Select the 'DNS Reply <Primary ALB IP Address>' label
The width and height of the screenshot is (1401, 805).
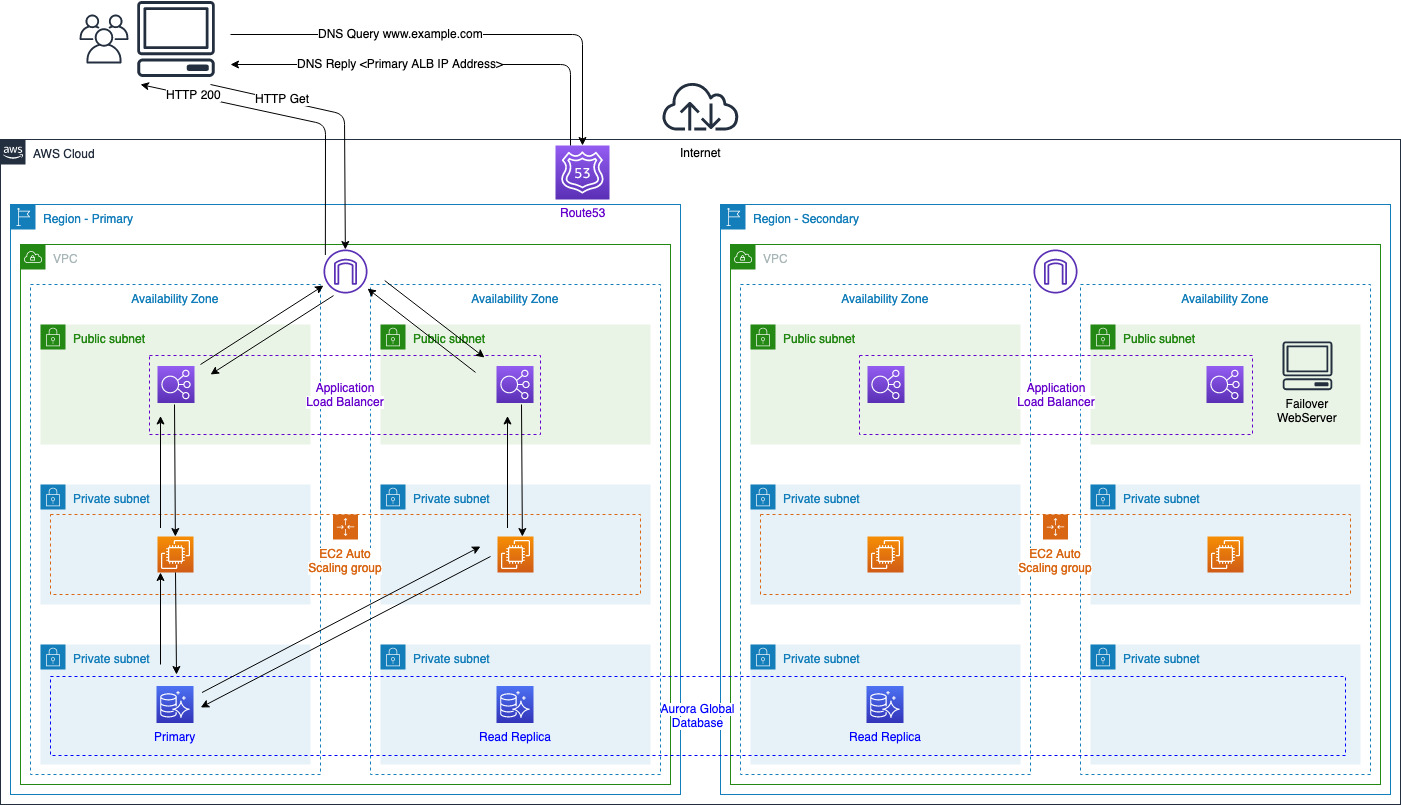point(399,64)
